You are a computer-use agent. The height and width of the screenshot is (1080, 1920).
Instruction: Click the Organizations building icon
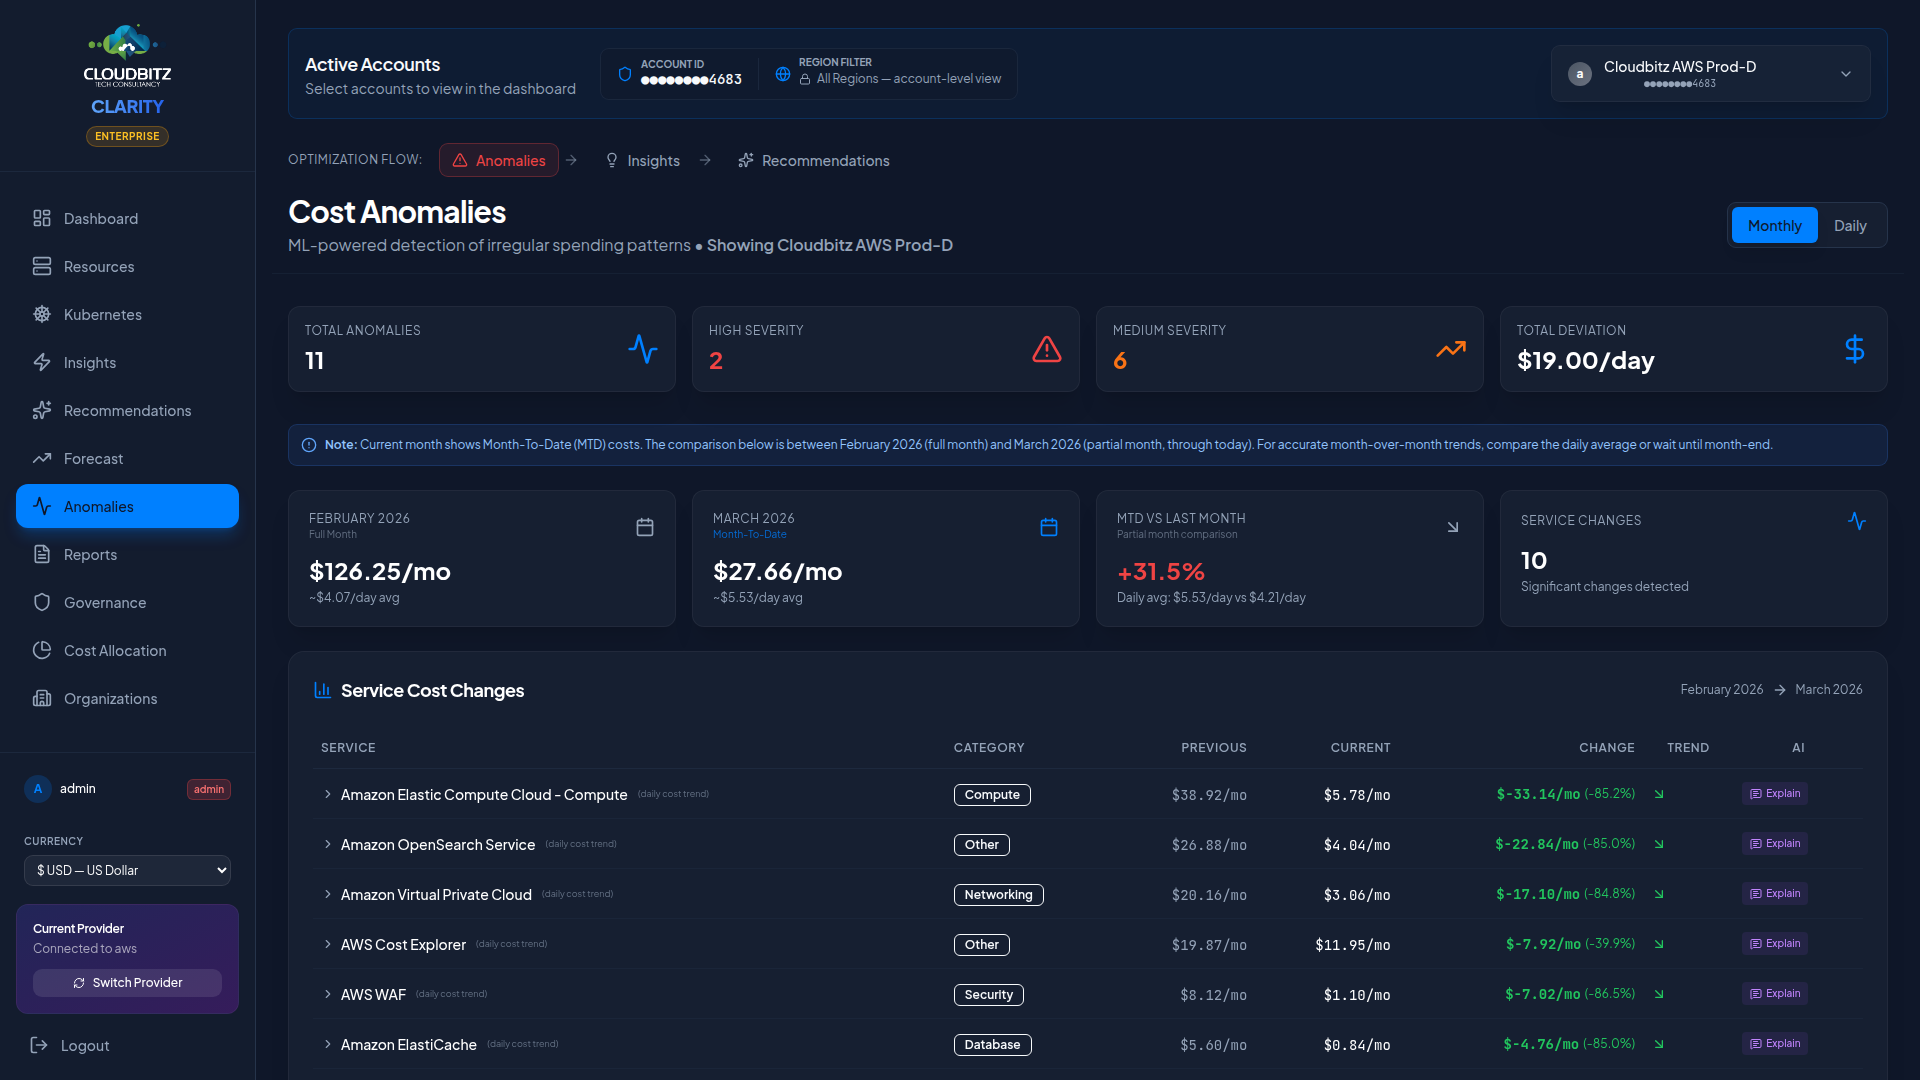tap(42, 698)
